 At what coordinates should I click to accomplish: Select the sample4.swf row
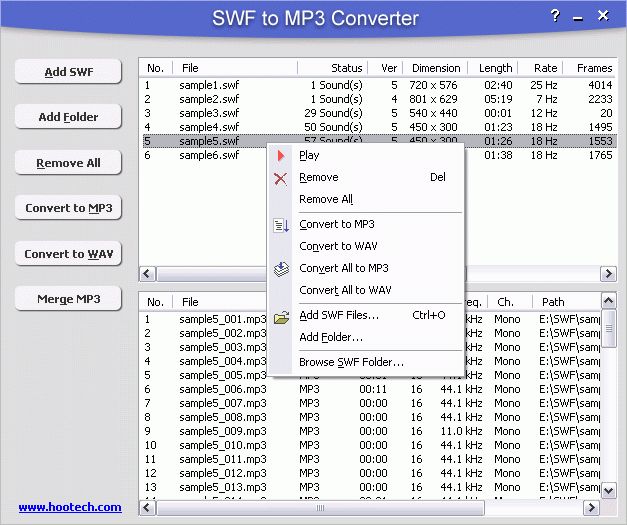click(378, 127)
